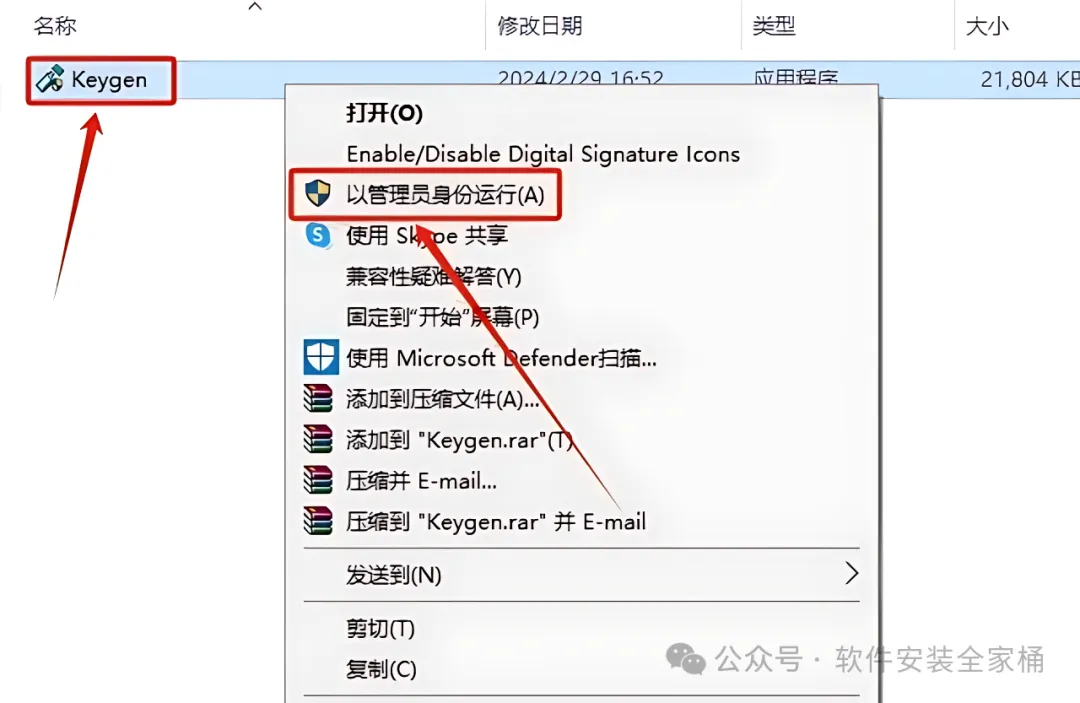
Task: Click the admin shield icon
Action: point(318,193)
